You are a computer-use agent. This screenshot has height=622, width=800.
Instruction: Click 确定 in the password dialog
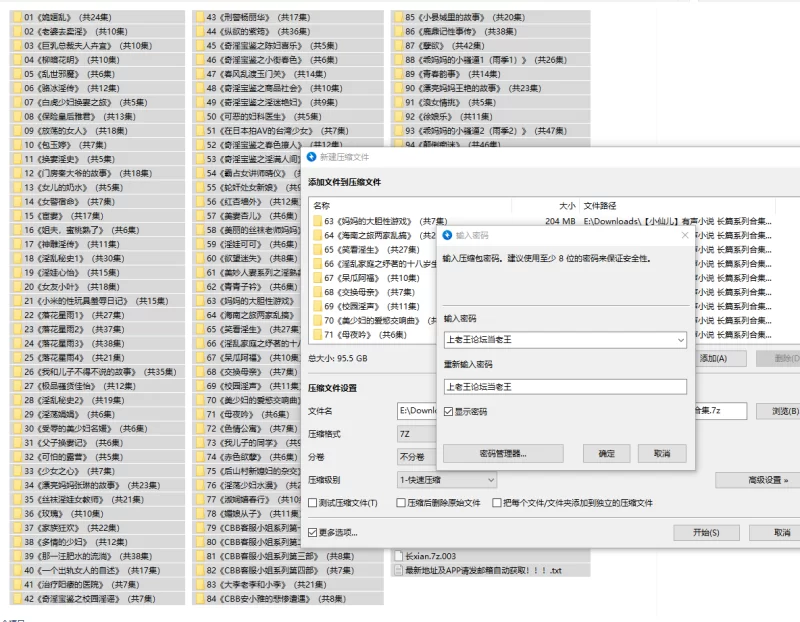tap(606, 453)
